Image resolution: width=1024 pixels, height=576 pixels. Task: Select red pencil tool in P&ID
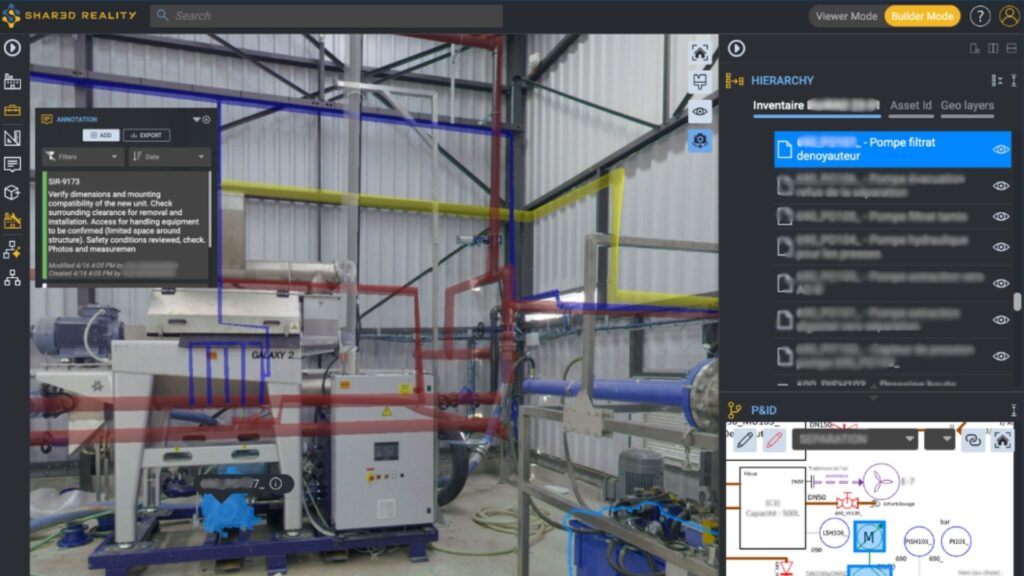coord(775,440)
